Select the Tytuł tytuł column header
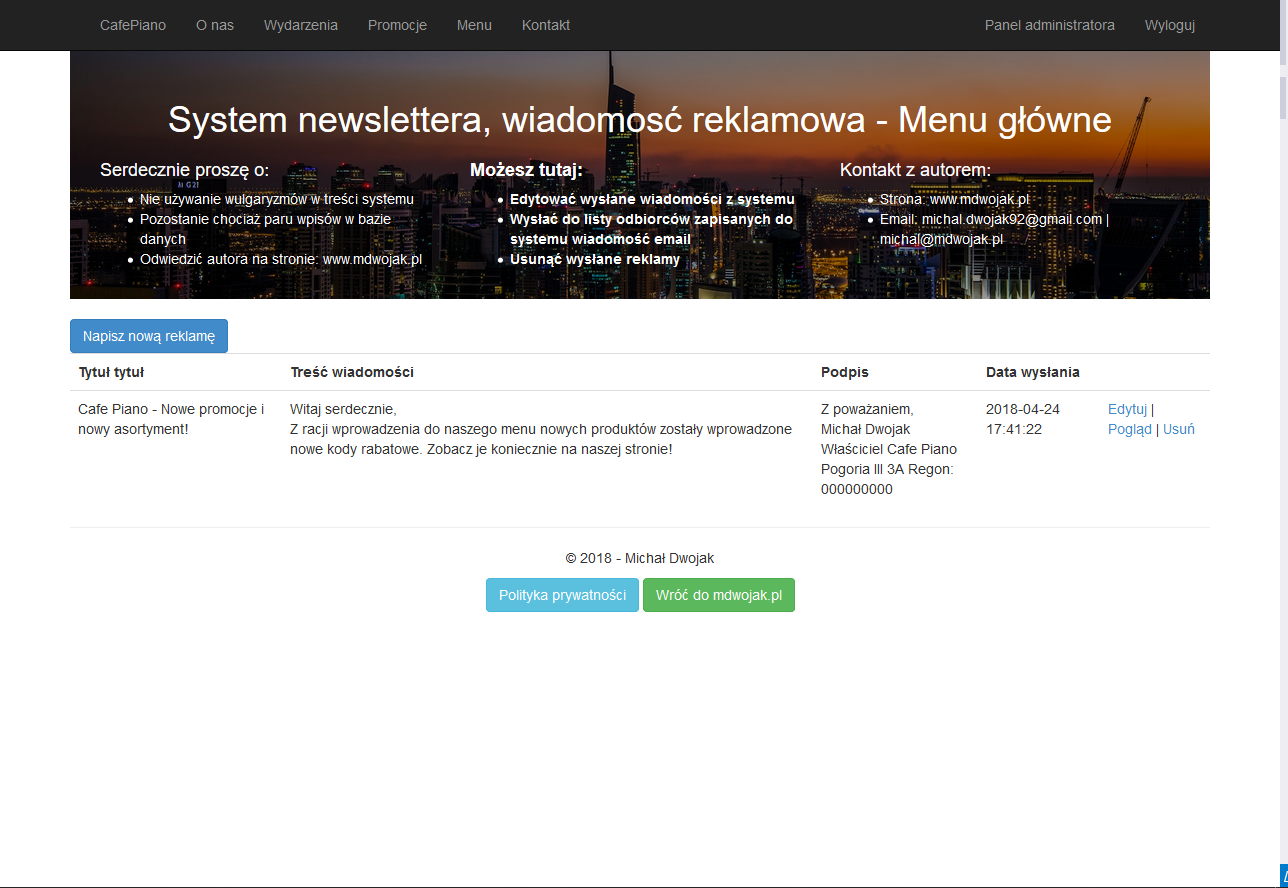Image resolution: width=1288 pixels, height=888 pixels. tap(111, 372)
